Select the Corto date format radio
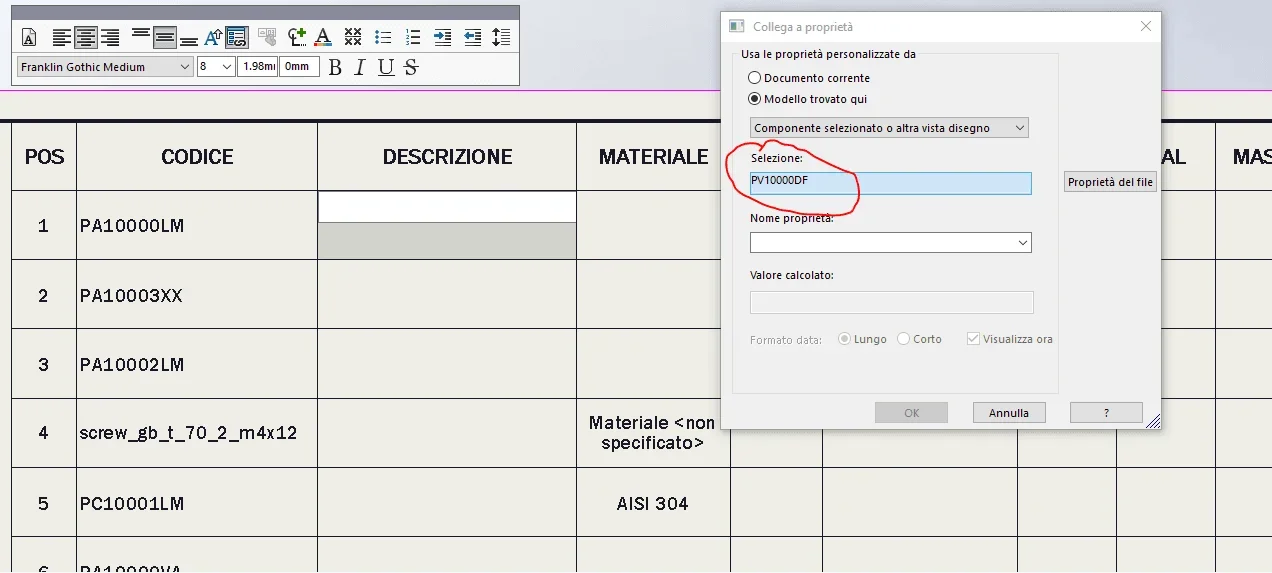1272x573 pixels. pyautogui.click(x=904, y=339)
